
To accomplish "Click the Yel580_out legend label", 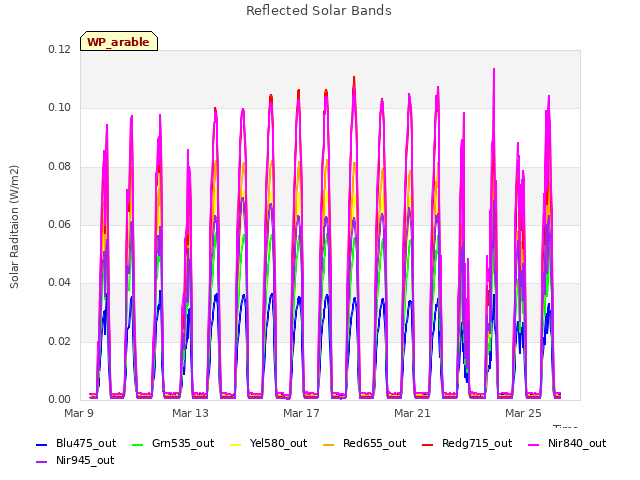I will (278, 443).
